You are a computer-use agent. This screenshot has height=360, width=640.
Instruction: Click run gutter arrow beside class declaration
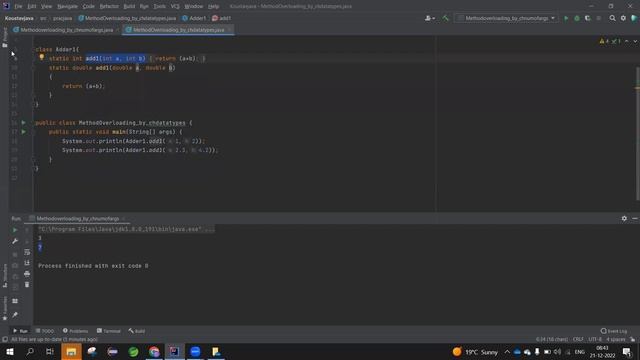tap(23, 122)
